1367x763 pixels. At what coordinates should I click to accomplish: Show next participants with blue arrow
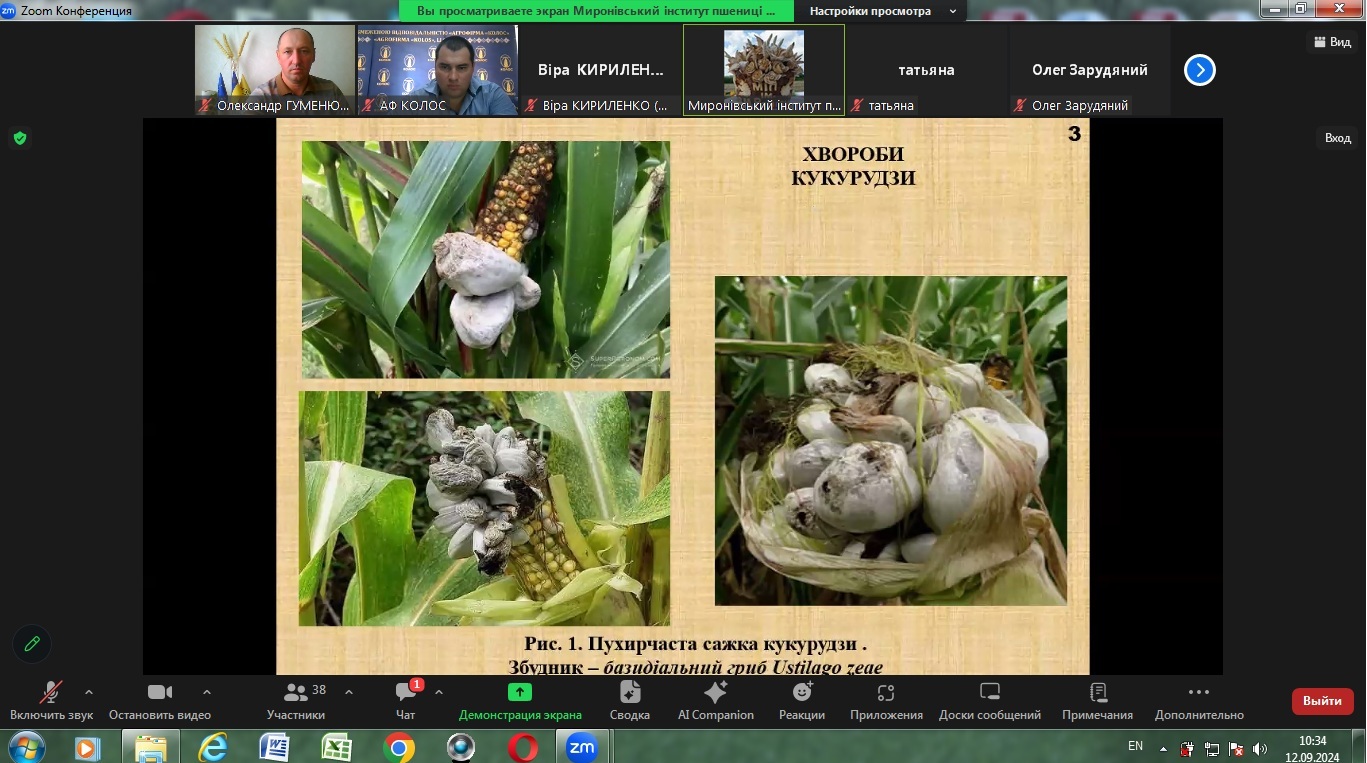pyautogui.click(x=1200, y=70)
